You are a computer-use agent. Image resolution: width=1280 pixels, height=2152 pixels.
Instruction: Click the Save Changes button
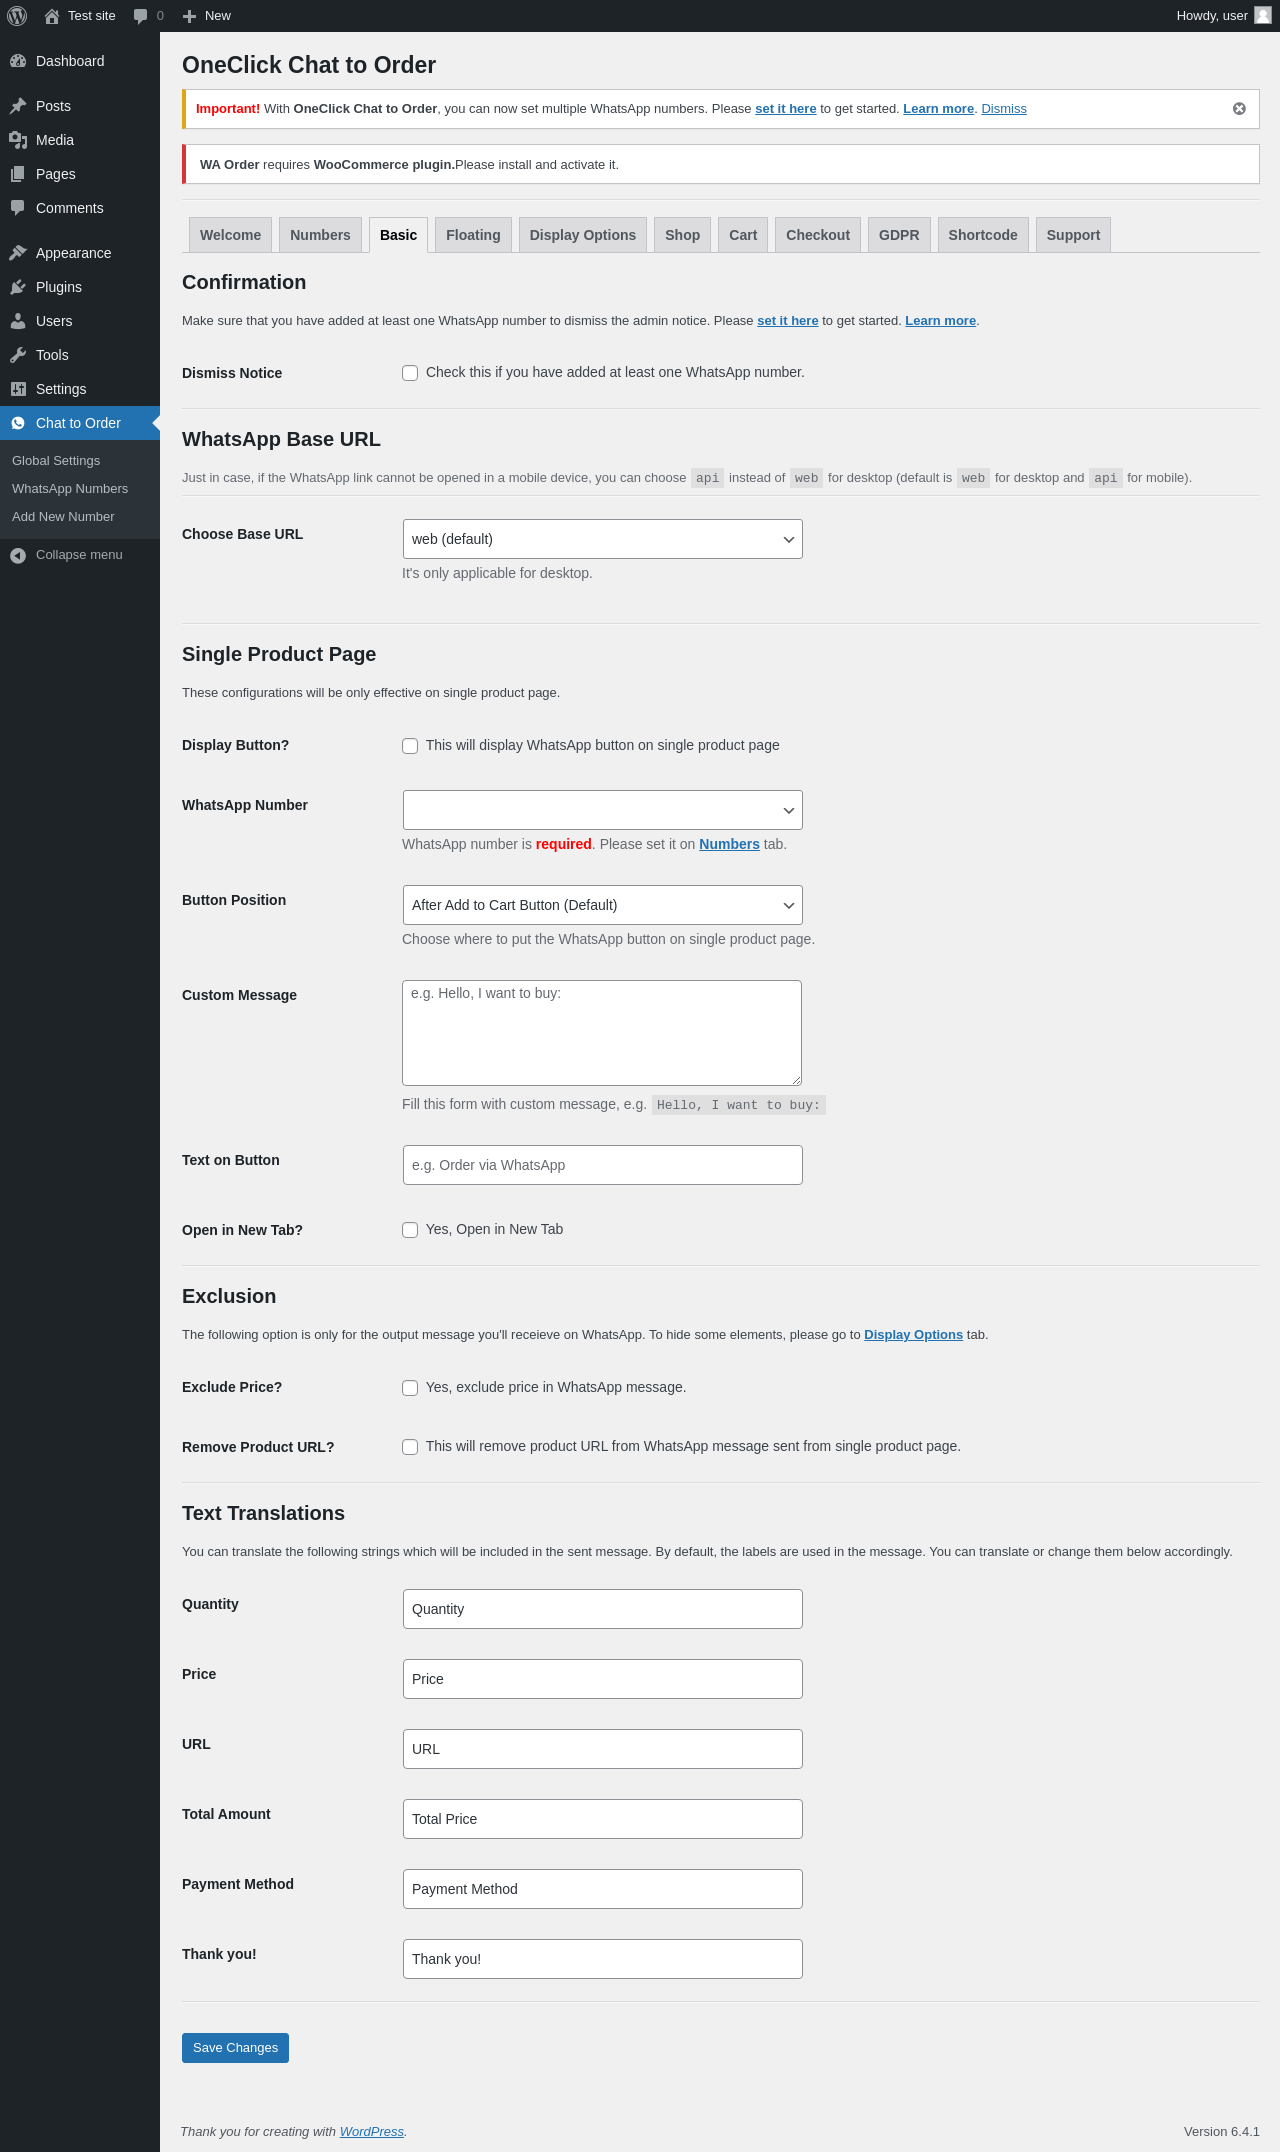point(235,2048)
